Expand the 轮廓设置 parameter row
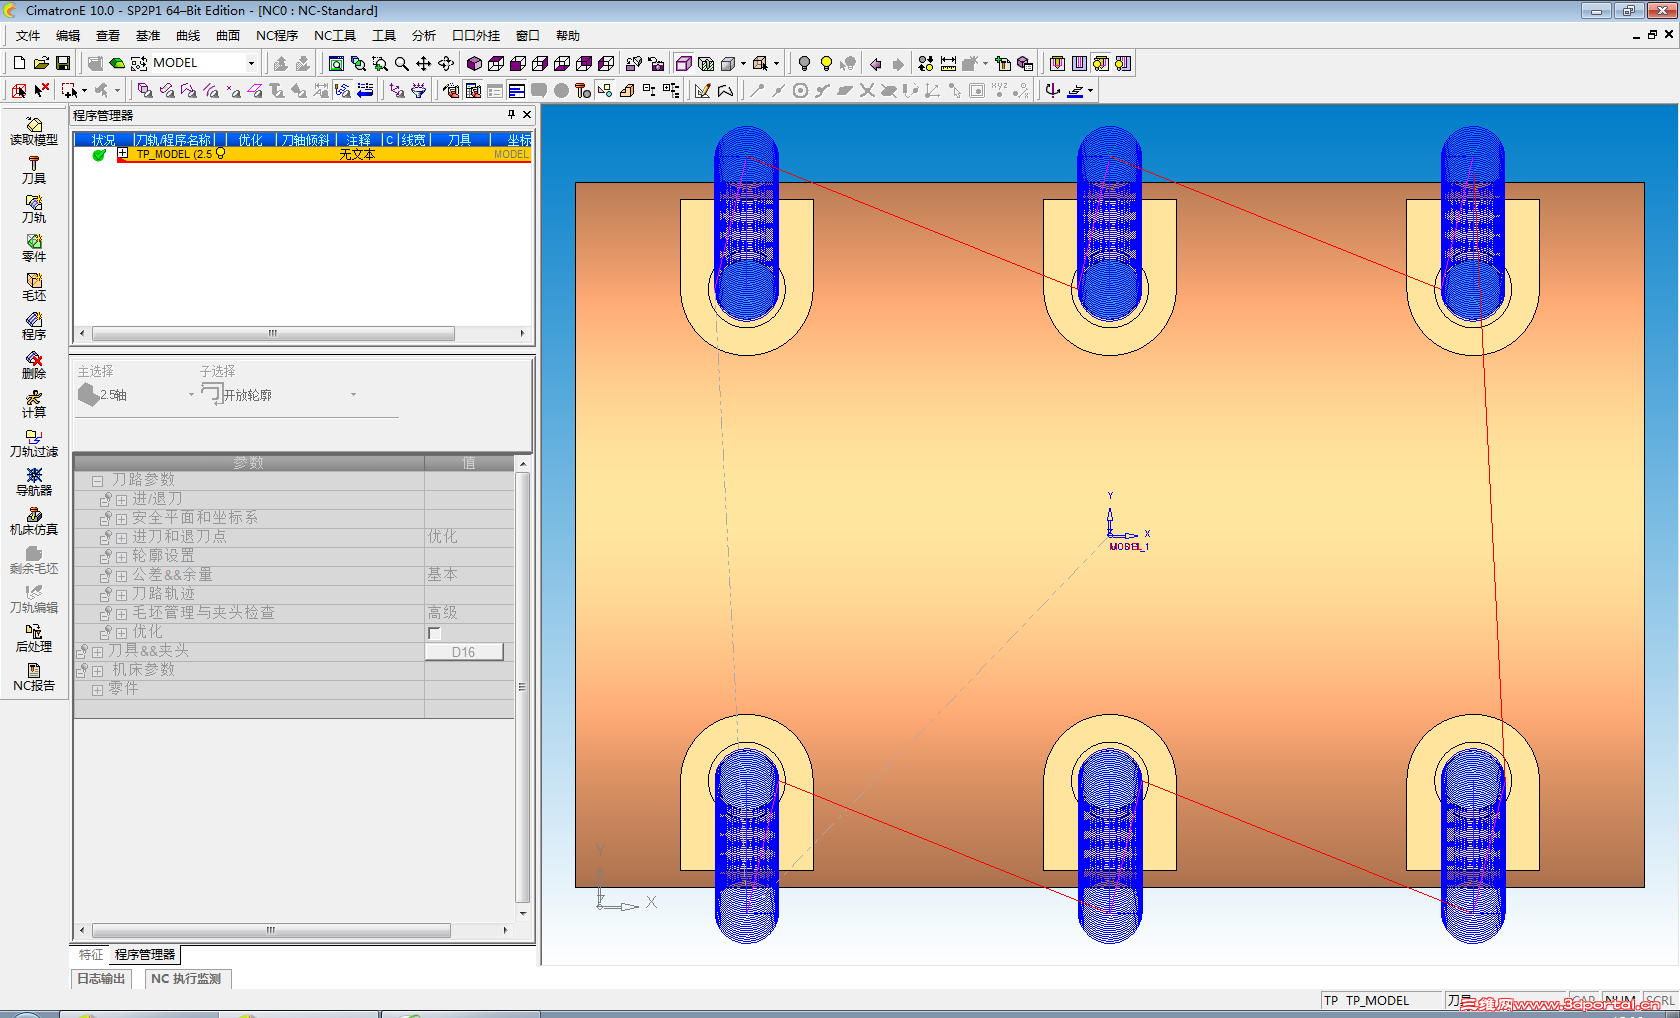The width and height of the screenshot is (1680, 1018). pos(121,557)
